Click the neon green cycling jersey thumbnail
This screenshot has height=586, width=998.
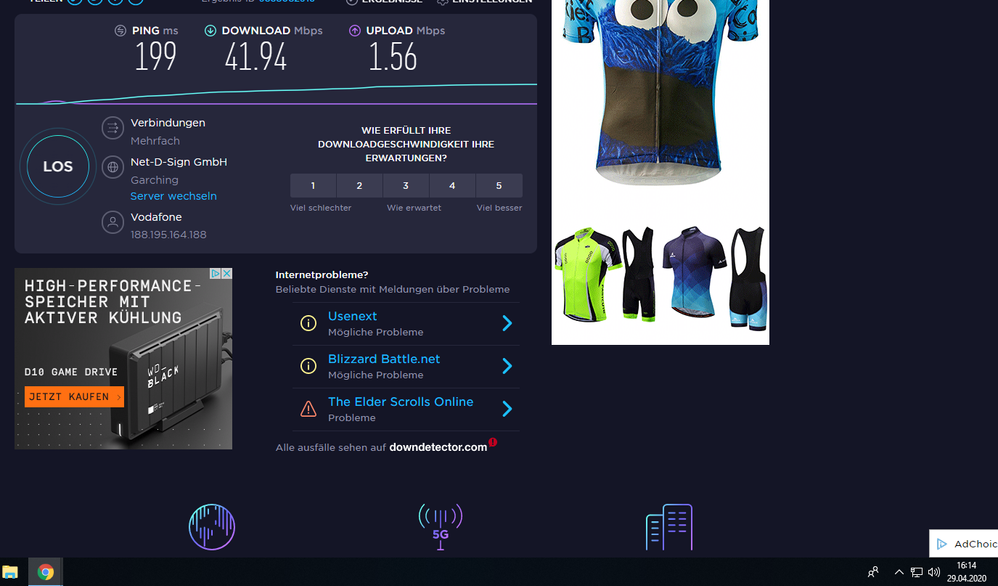click(587, 274)
